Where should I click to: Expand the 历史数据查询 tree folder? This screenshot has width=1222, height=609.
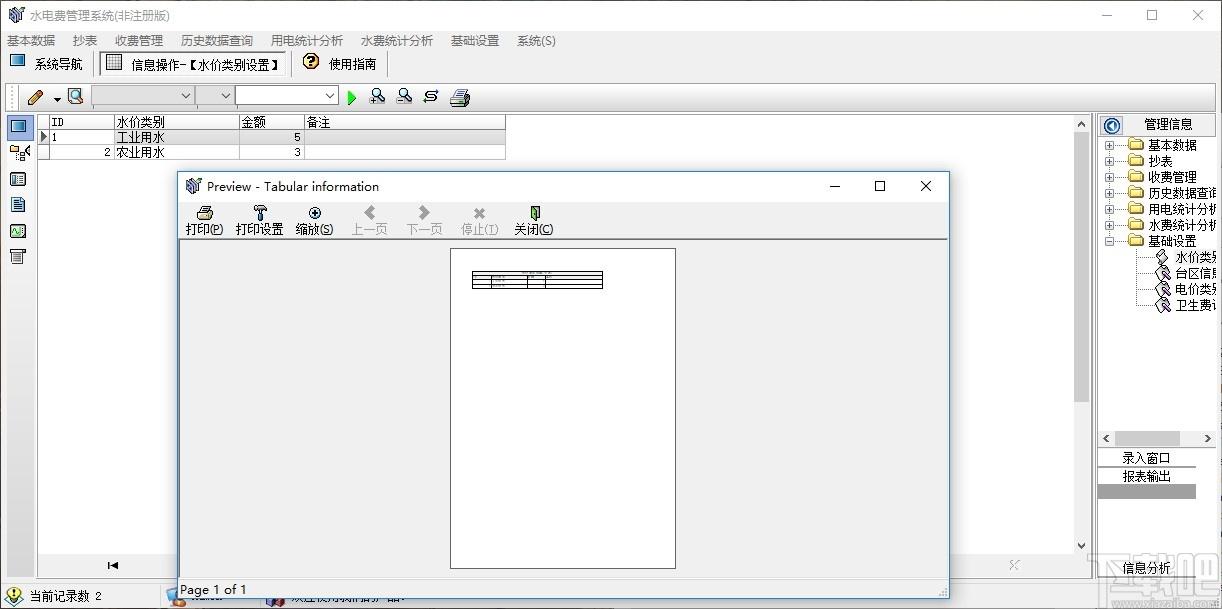point(1109,194)
